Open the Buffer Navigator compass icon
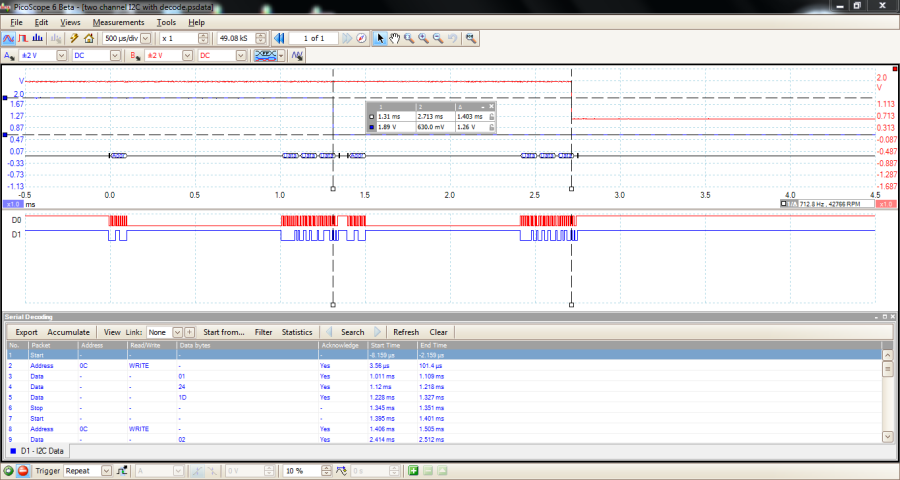The image size is (900, 480). [x=361, y=38]
